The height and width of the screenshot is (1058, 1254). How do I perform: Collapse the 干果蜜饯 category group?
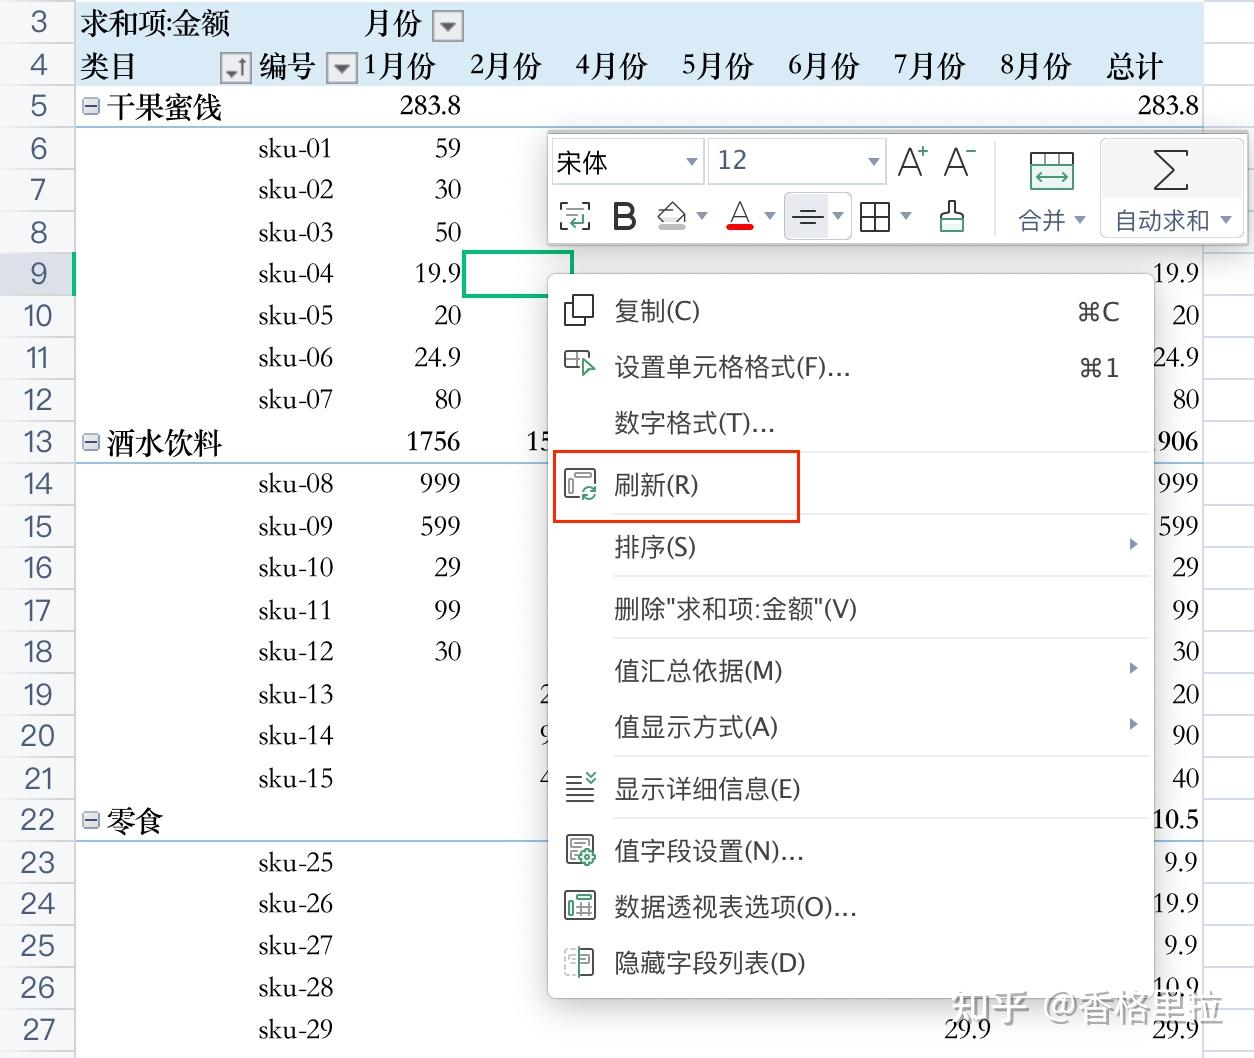[90, 105]
